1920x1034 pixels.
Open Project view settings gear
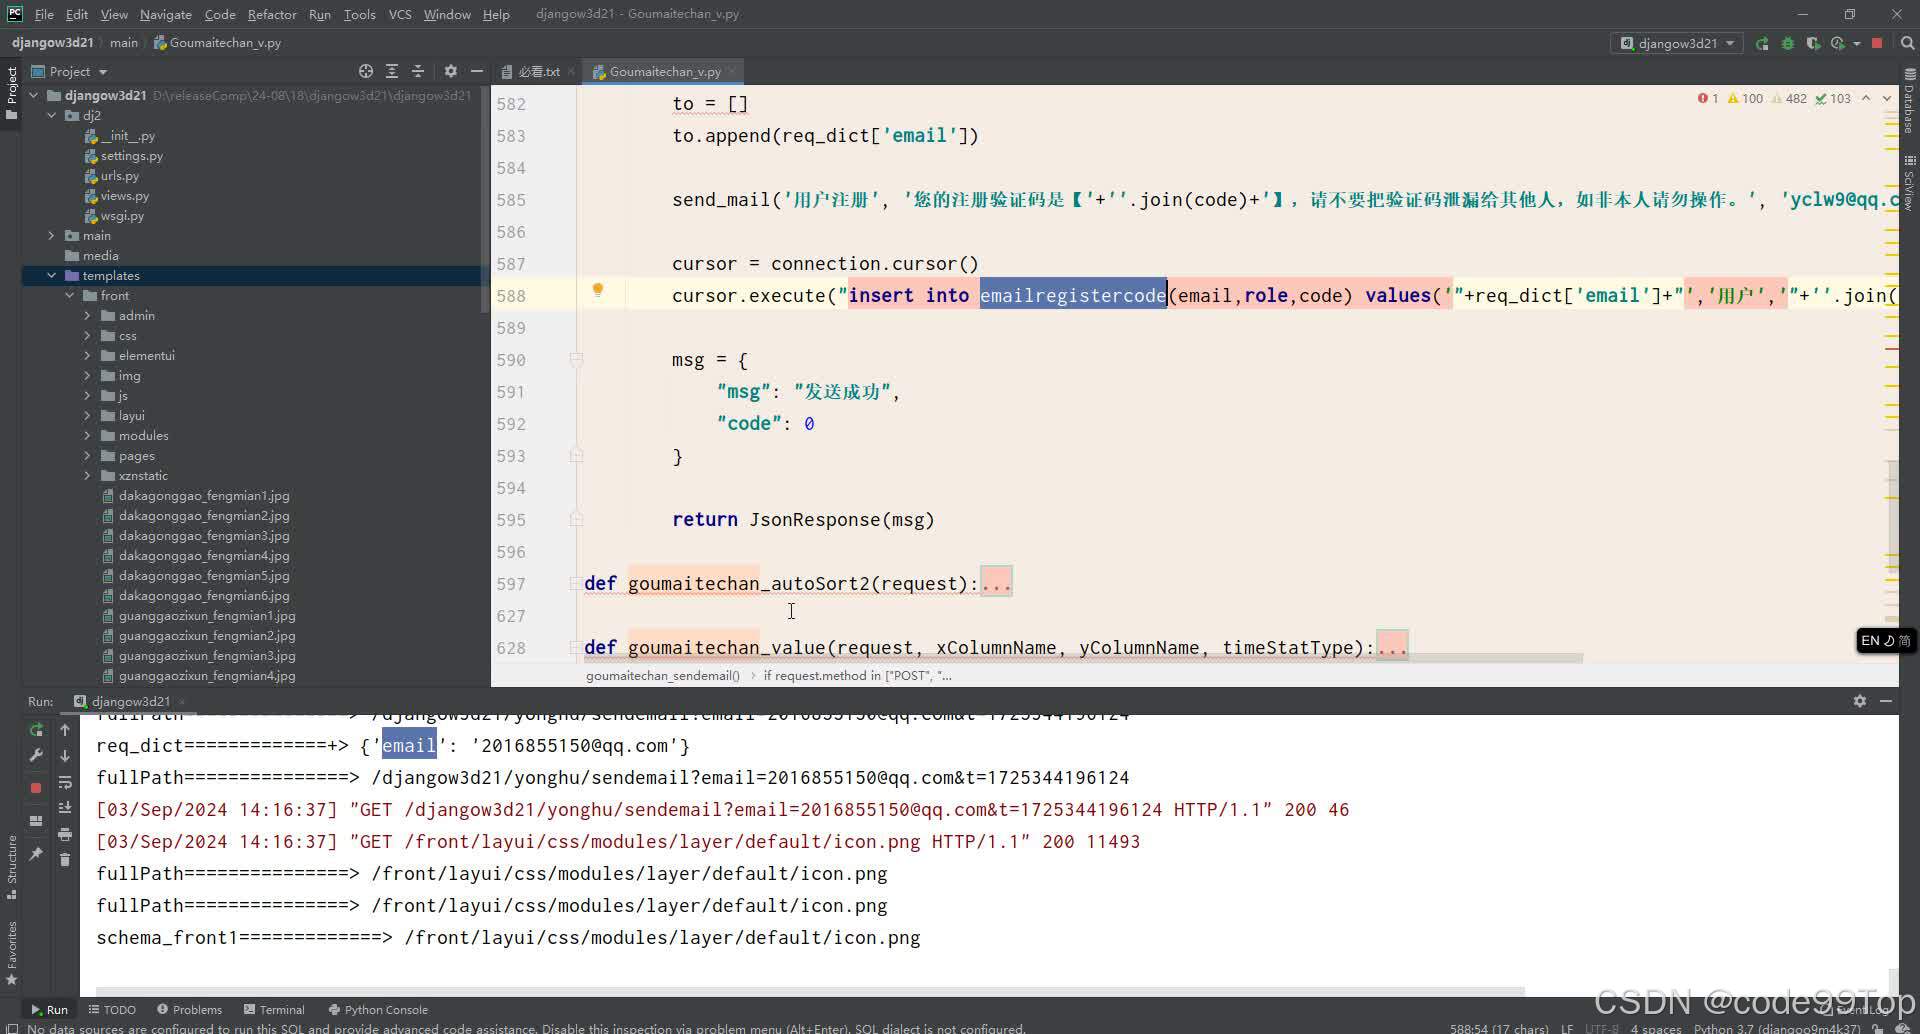tap(451, 71)
